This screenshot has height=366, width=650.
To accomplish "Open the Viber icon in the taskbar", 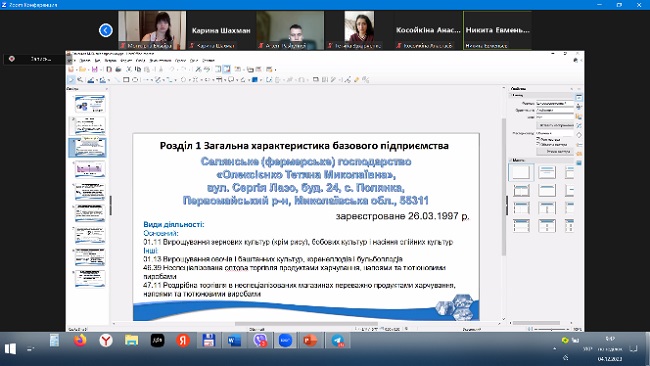I will (260, 340).
